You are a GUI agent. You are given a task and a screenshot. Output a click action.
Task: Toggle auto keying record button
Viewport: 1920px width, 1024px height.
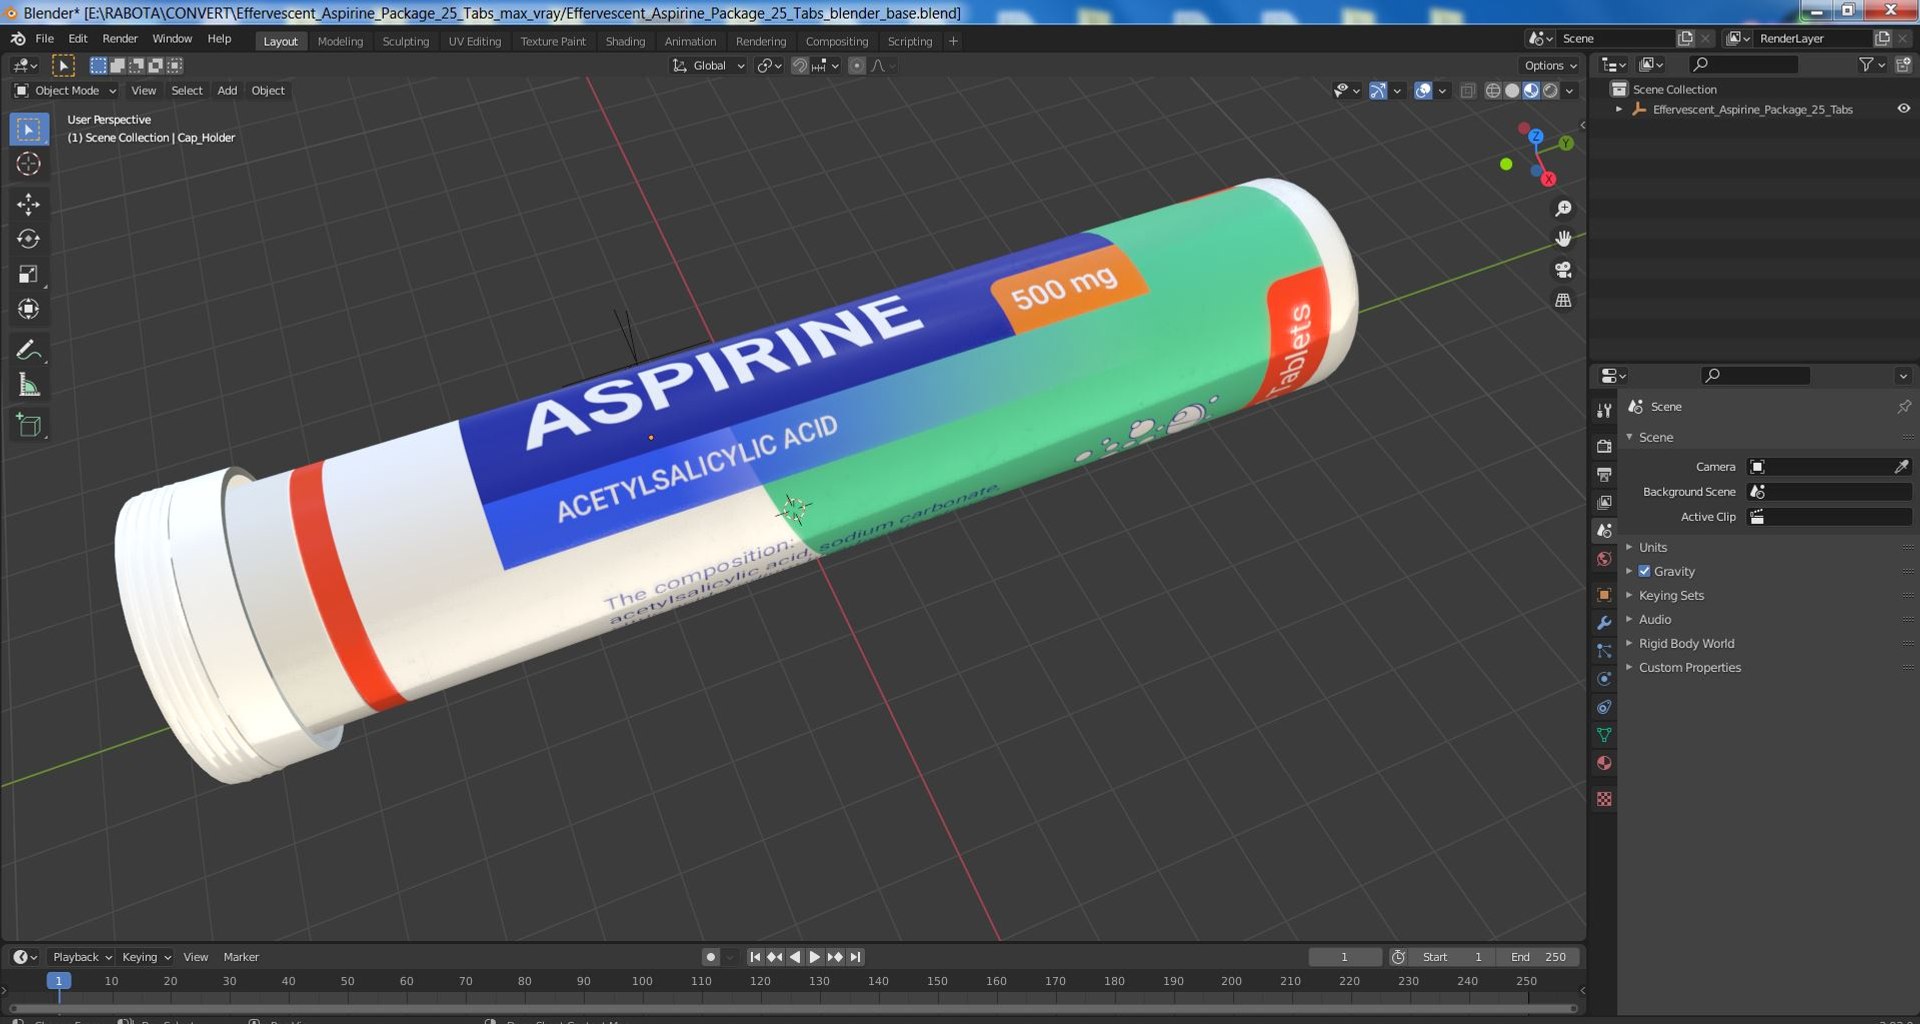click(x=710, y=957)
